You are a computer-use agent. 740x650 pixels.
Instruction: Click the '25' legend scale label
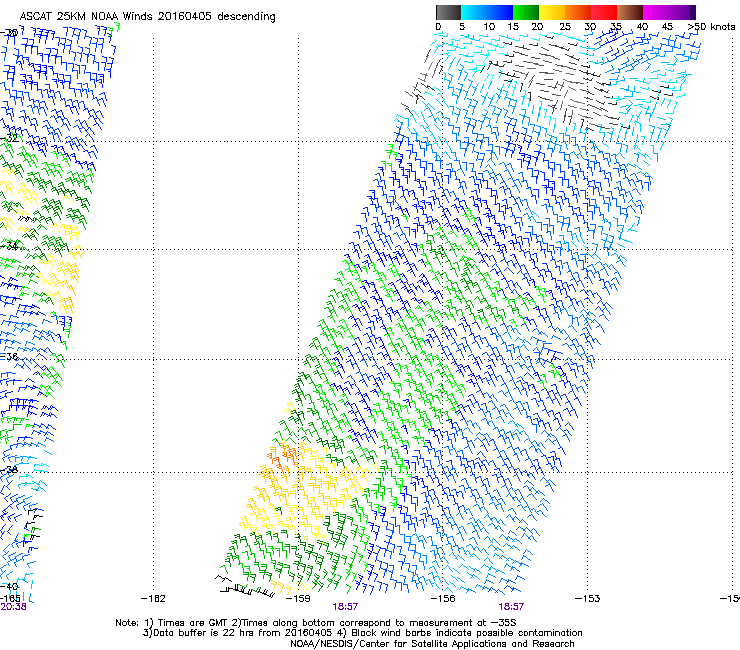pyautogui.click(x=565, y=27)
